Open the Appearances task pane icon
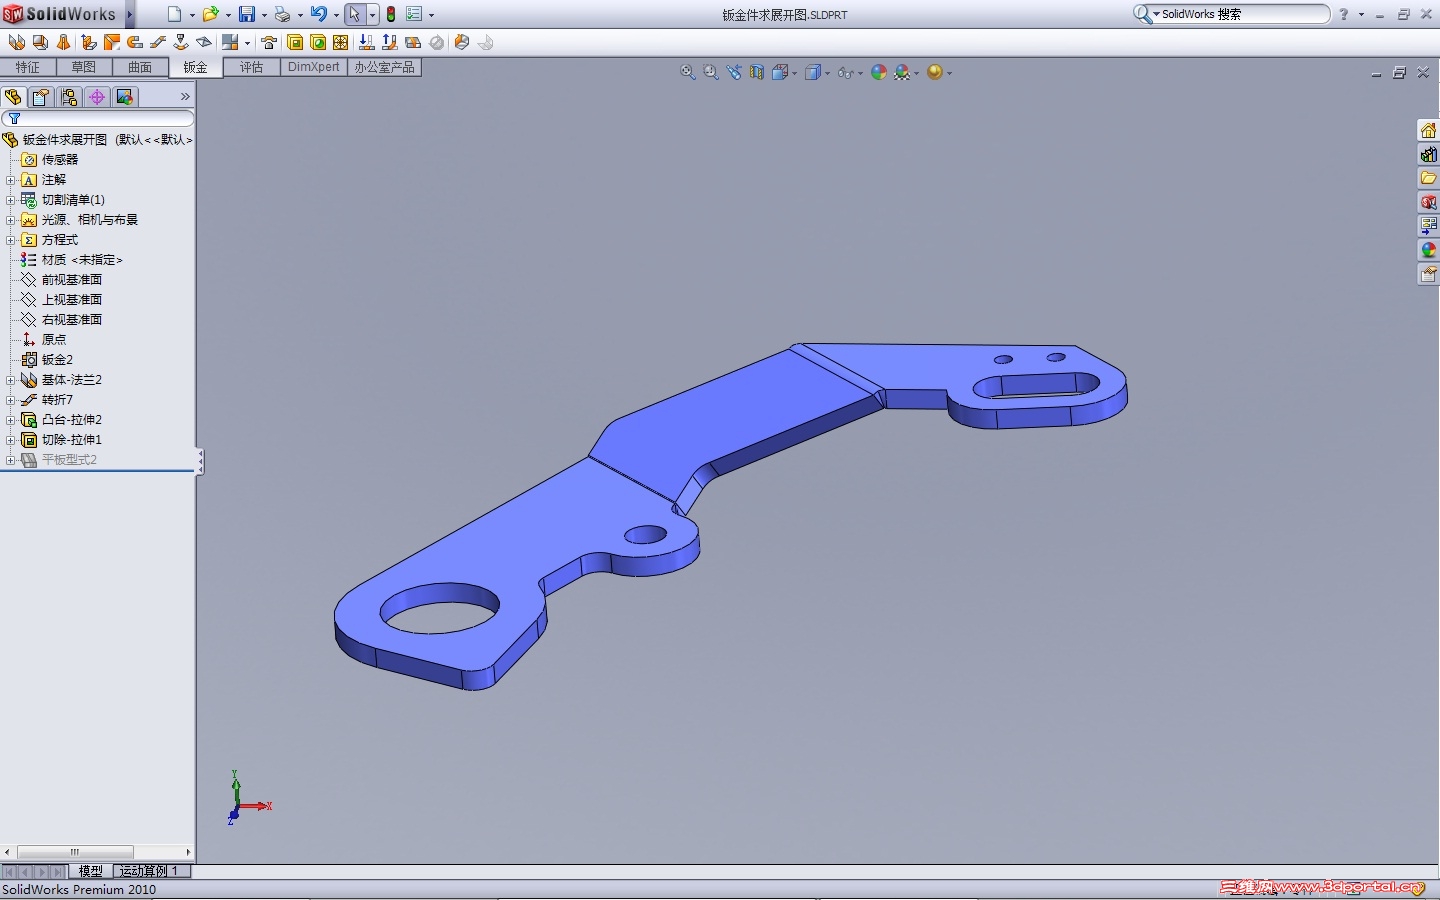 coord(1428,250)
